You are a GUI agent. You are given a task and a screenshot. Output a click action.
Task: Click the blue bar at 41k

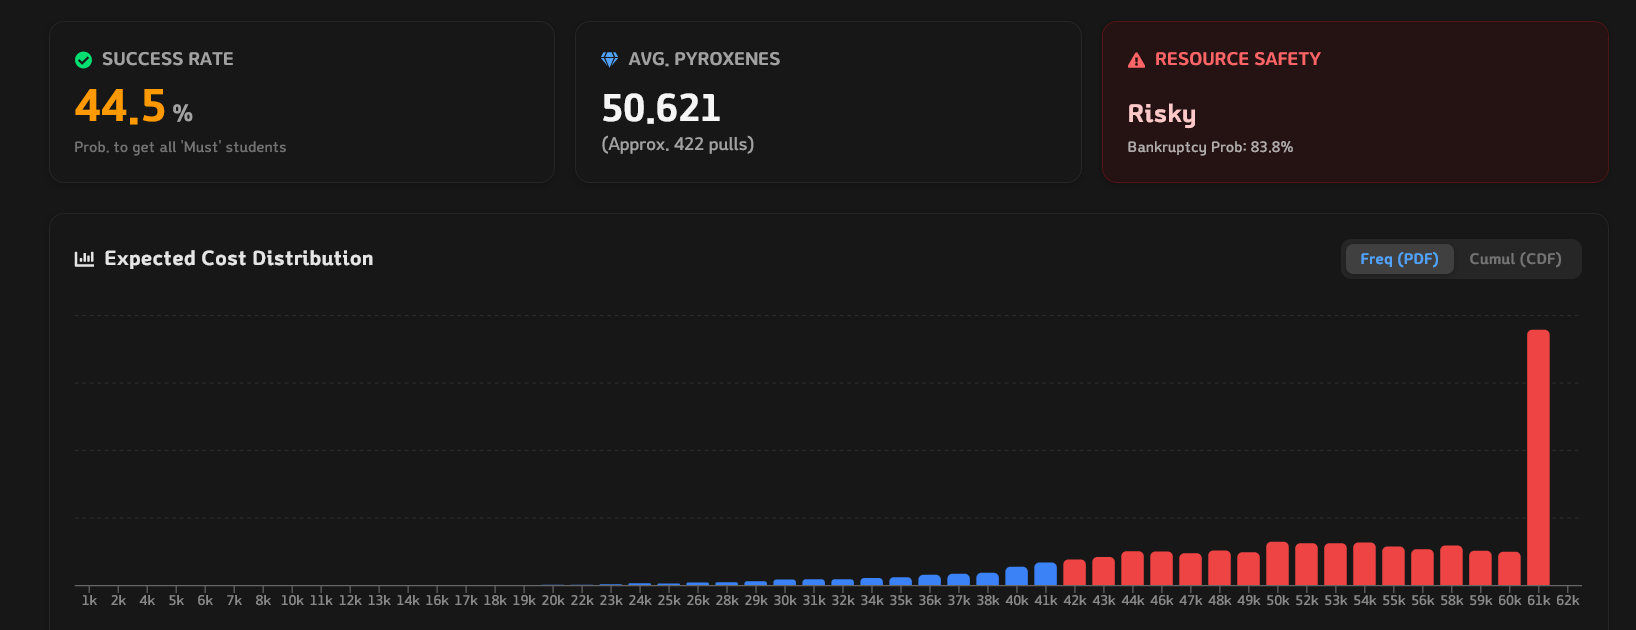click(1046, 574)
